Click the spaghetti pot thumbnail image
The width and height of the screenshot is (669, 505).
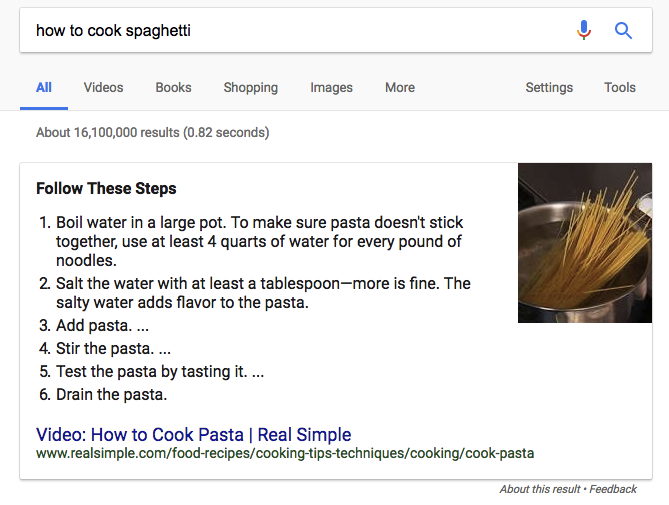(585, 243)
